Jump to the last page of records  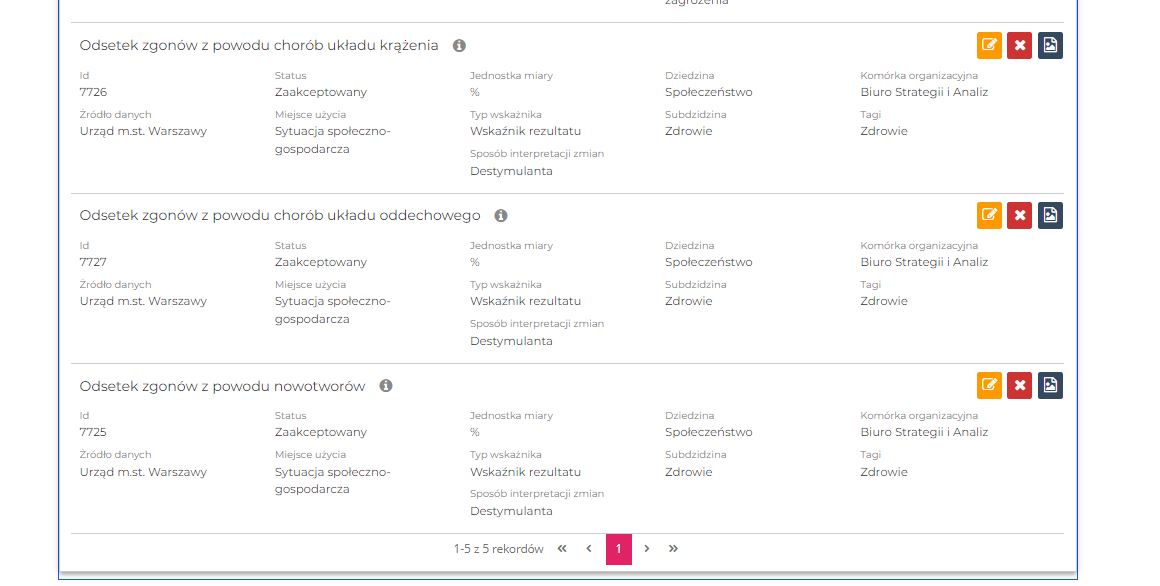click(674, 549)
